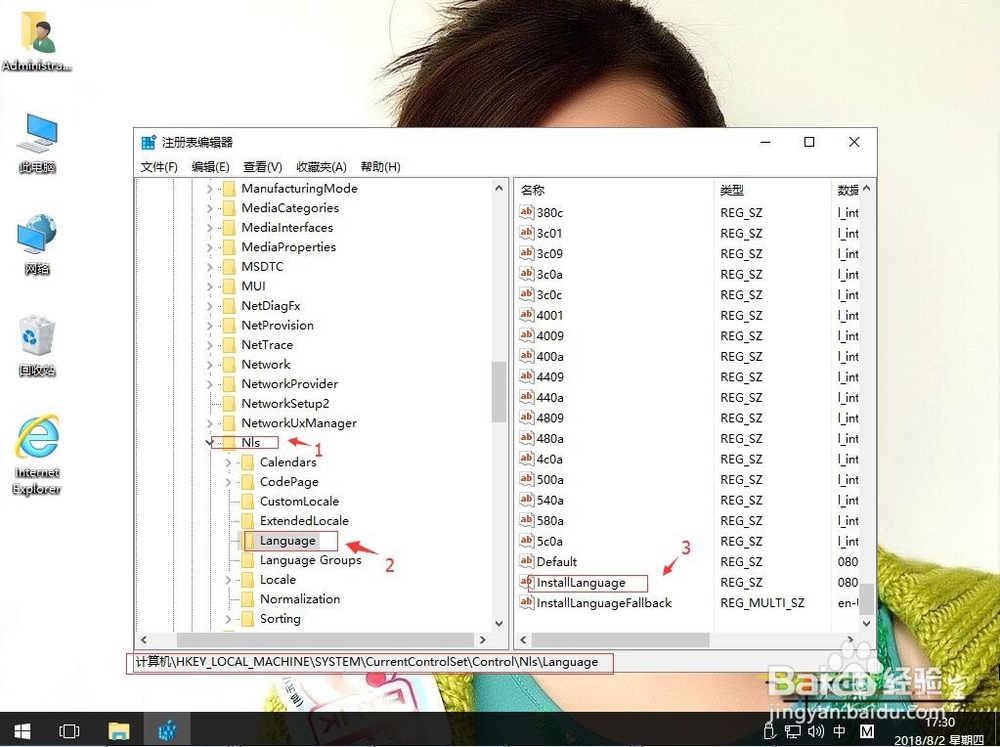Open the 编辑(E) menu
Image resolution: width=1000 pixels, height=747 pixels.
210,166
